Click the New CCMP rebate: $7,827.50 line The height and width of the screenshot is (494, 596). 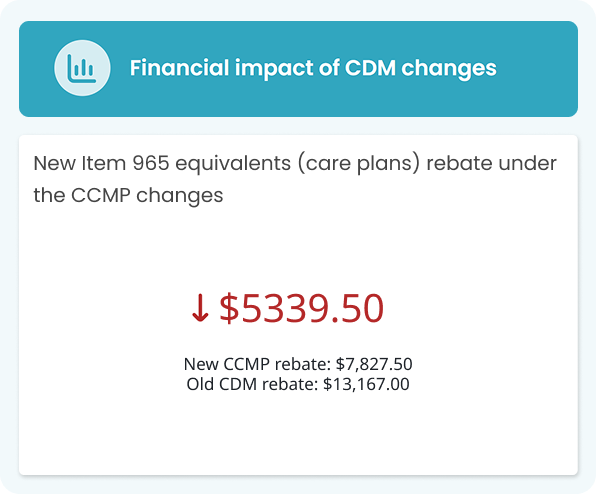coord(298,364)
